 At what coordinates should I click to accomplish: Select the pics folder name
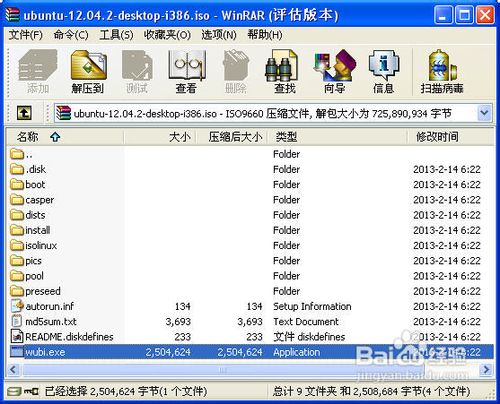33,261
